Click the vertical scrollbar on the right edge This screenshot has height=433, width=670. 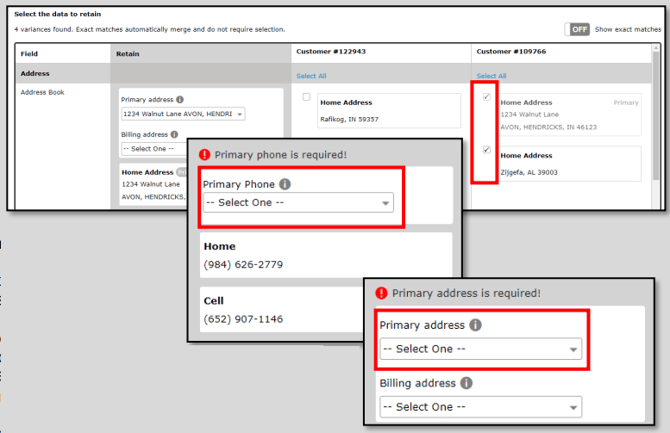tap(656, 120)
